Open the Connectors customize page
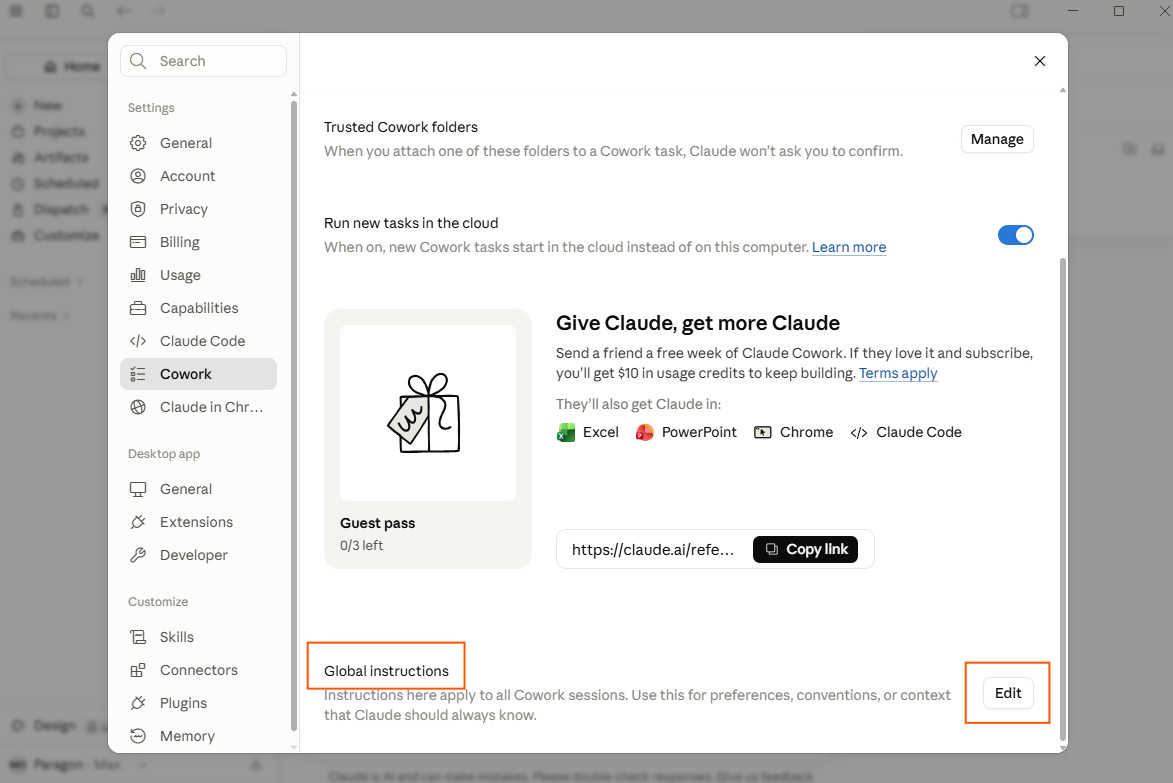The width and height of the screenshot is (1173, 783). [x=198, y=670]
